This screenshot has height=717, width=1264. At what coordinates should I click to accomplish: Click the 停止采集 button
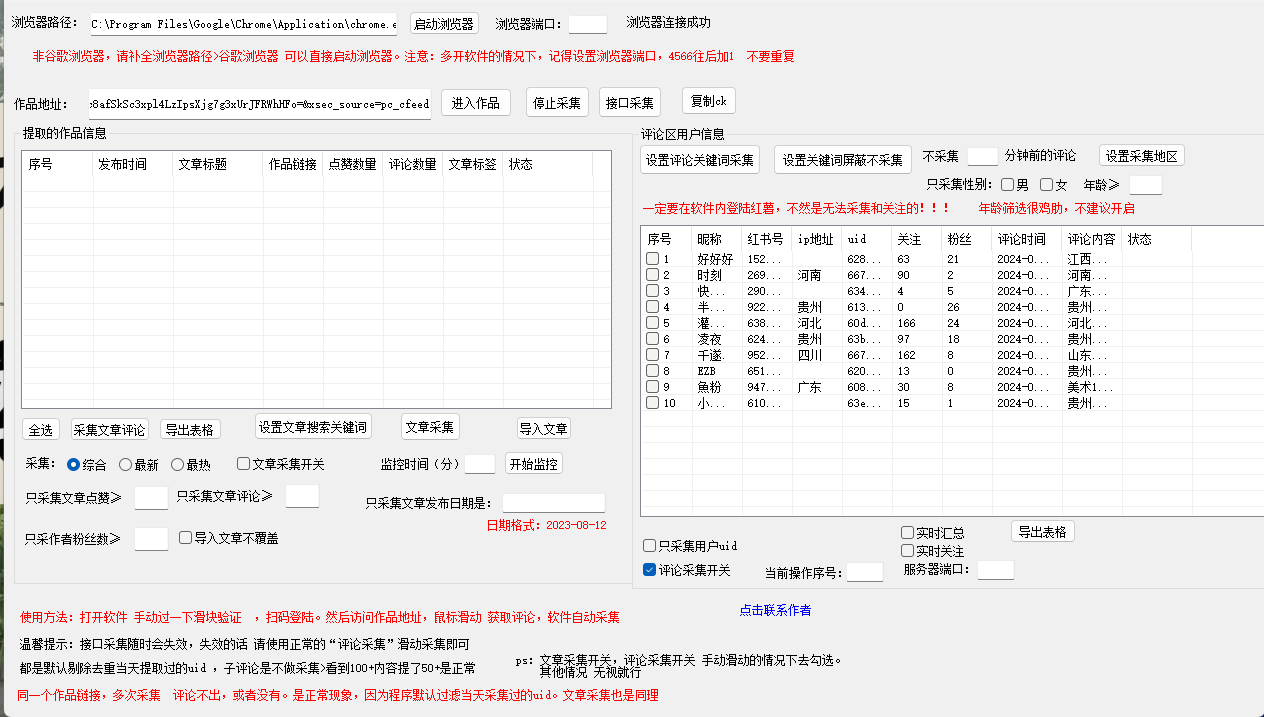point(557,103)
